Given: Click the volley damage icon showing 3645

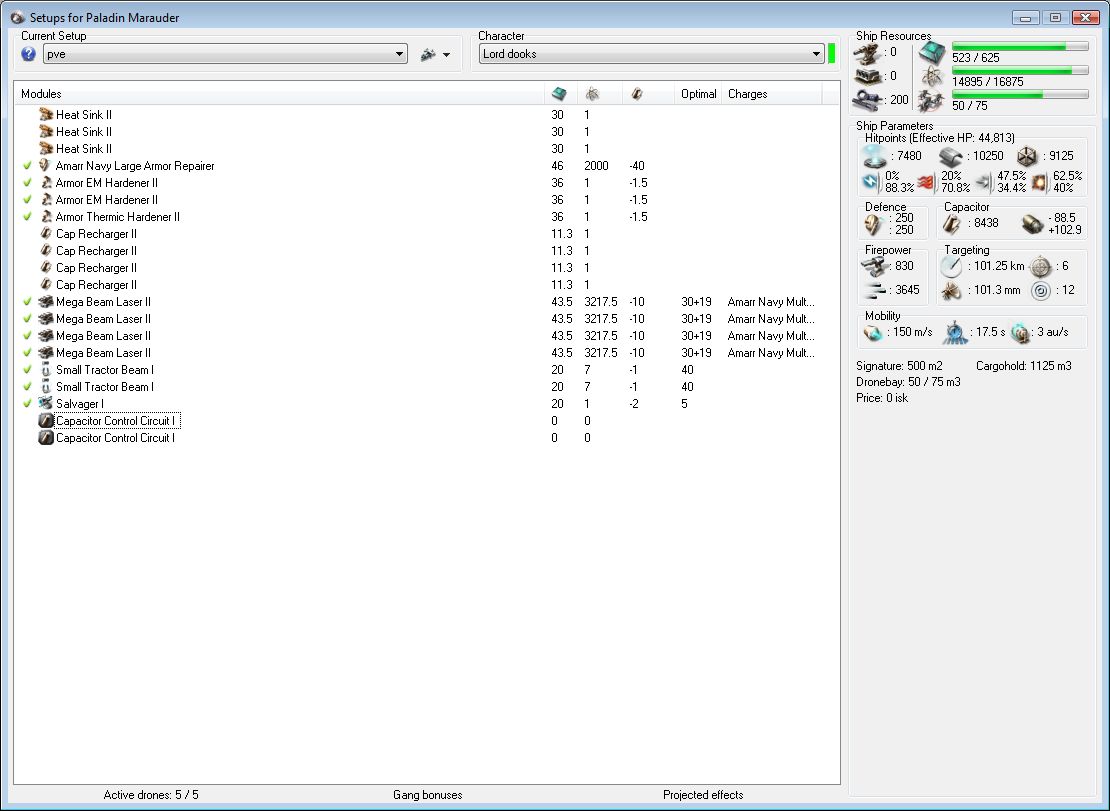Looking at the screenshot, I should (876, 290).
